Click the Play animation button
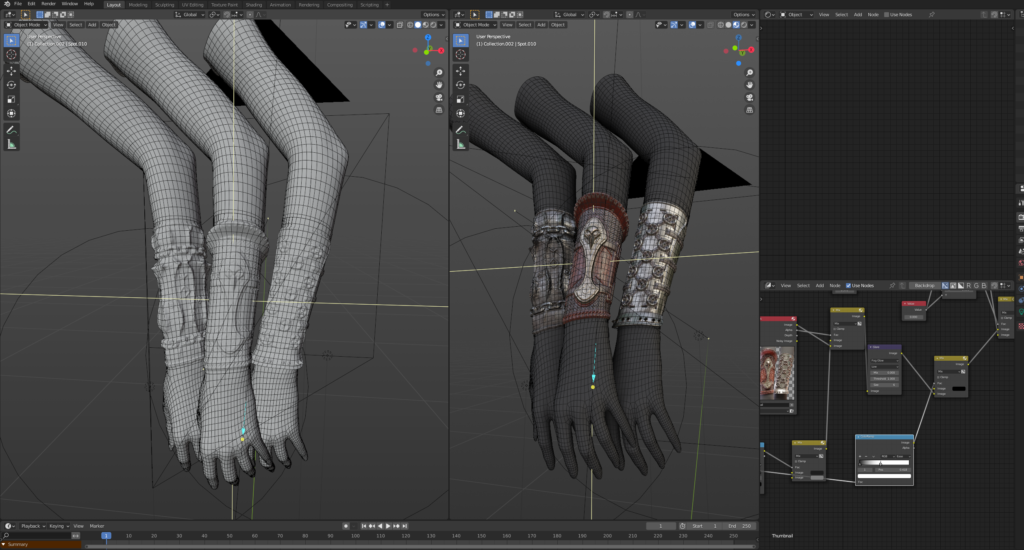 pos(388,525)
